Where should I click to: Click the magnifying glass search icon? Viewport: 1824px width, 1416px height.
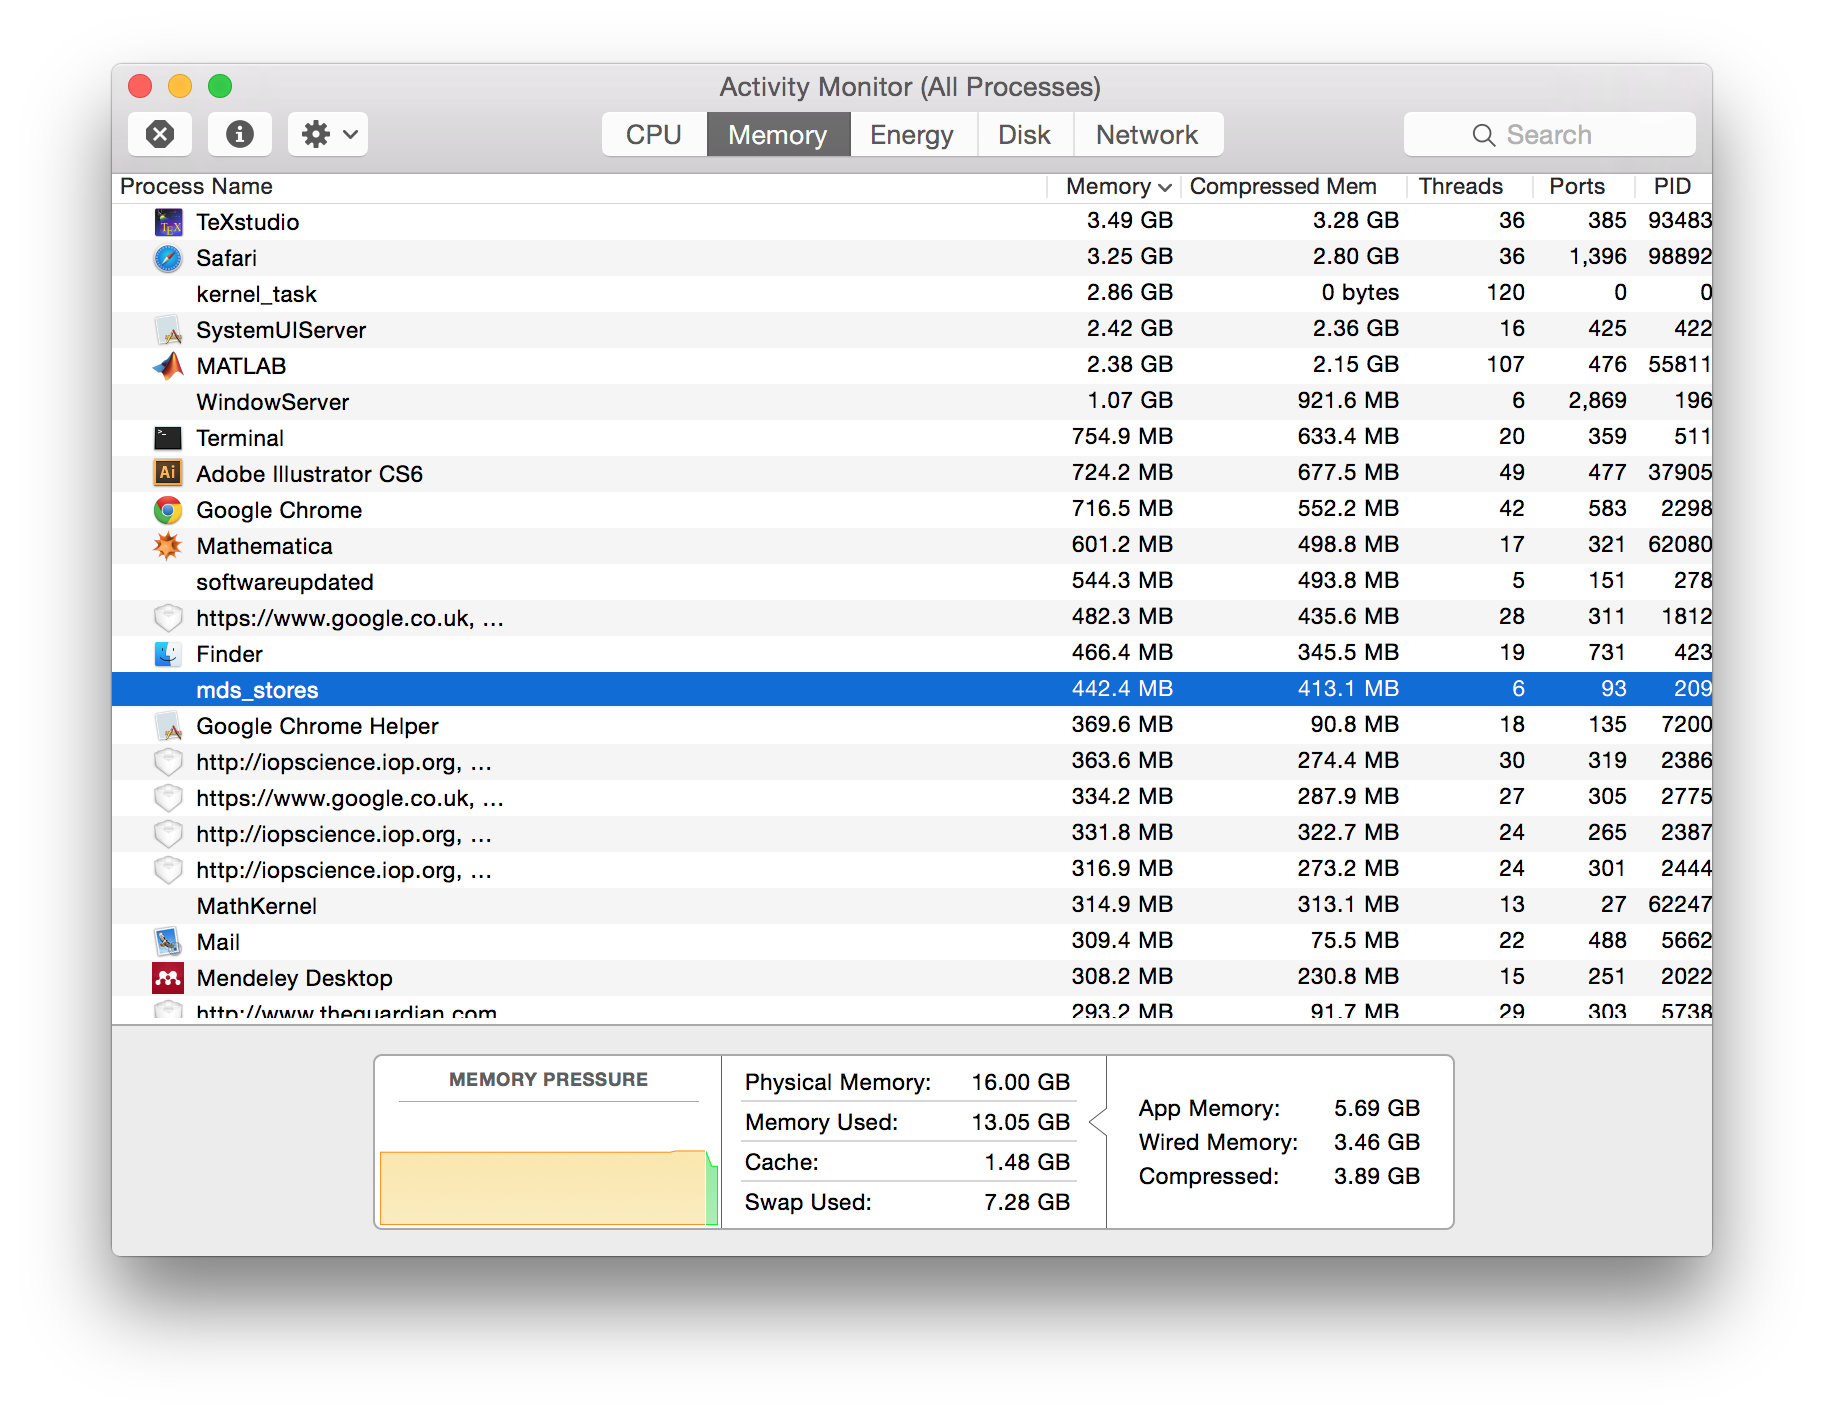1483,135
